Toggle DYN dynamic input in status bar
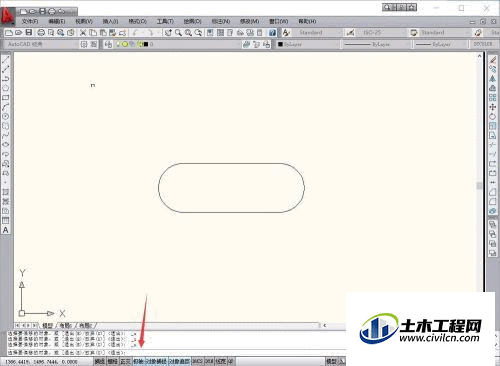 (209, 361)
